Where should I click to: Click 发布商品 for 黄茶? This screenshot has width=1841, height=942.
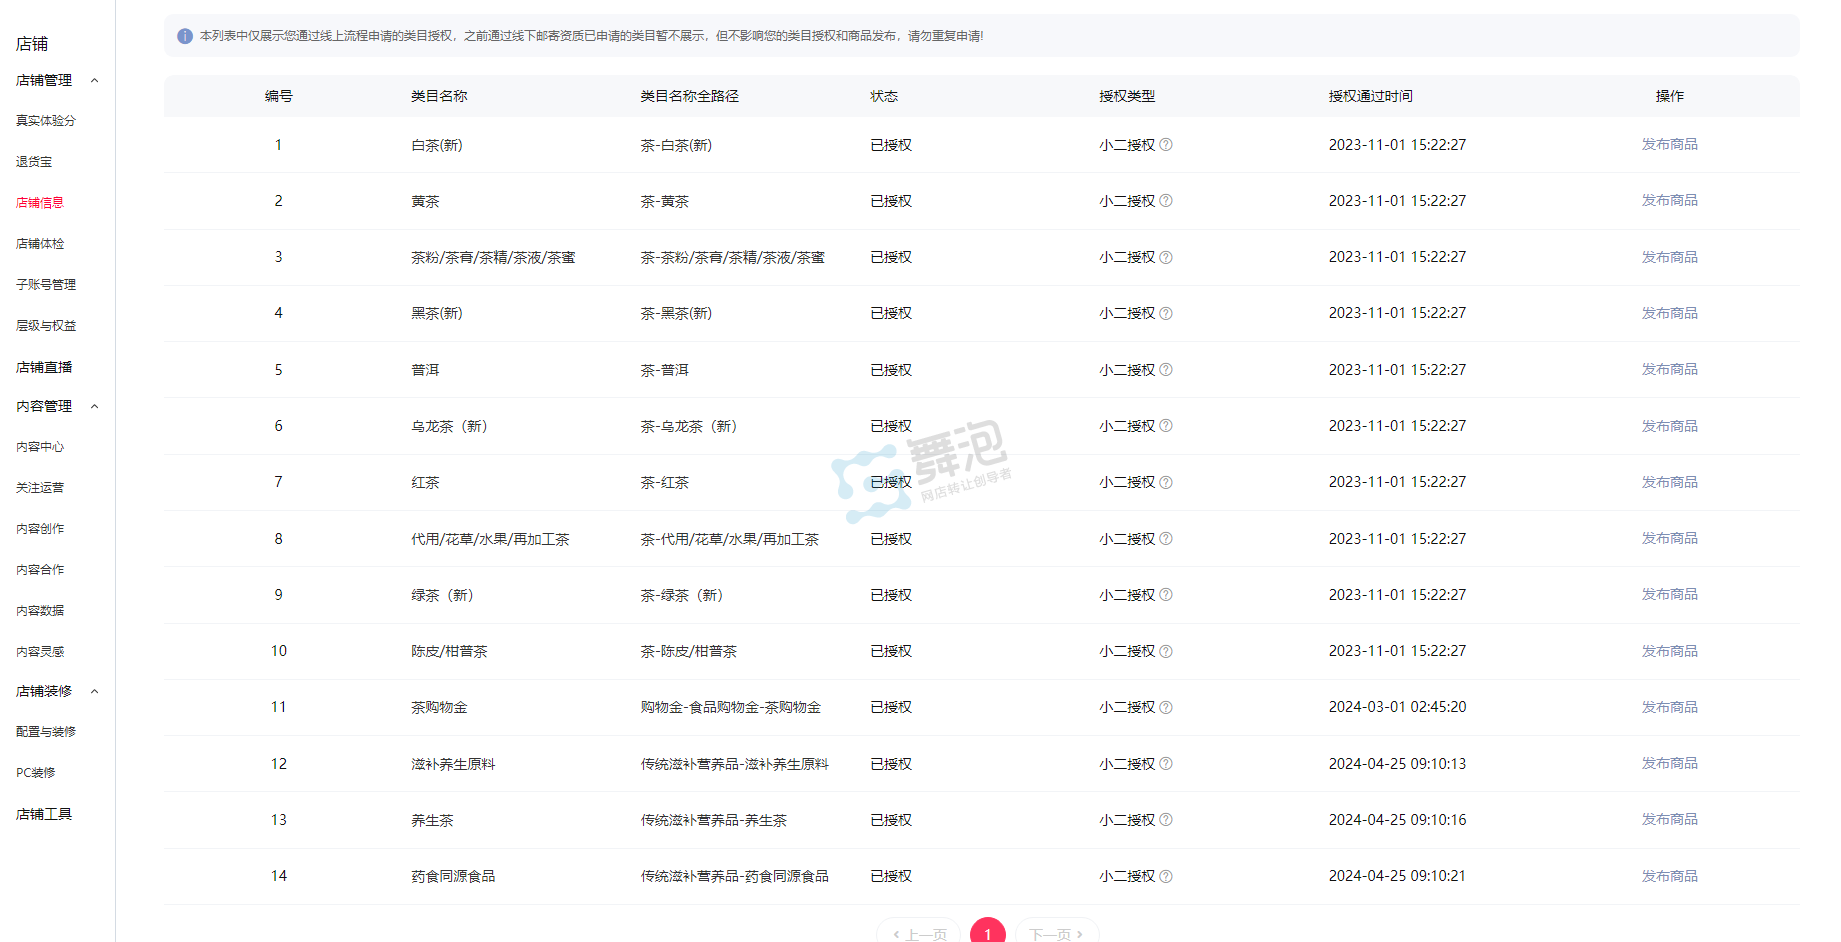1670,200
